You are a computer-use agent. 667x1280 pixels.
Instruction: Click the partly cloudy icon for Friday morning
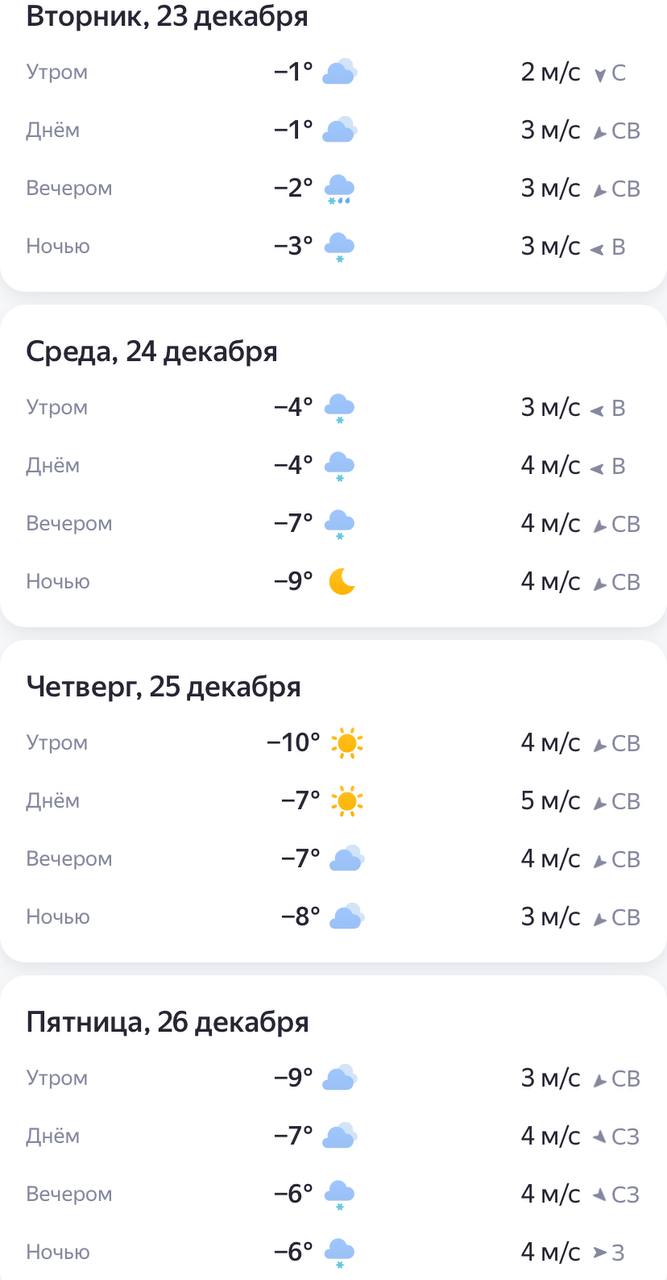click(x=340, y=1078)
